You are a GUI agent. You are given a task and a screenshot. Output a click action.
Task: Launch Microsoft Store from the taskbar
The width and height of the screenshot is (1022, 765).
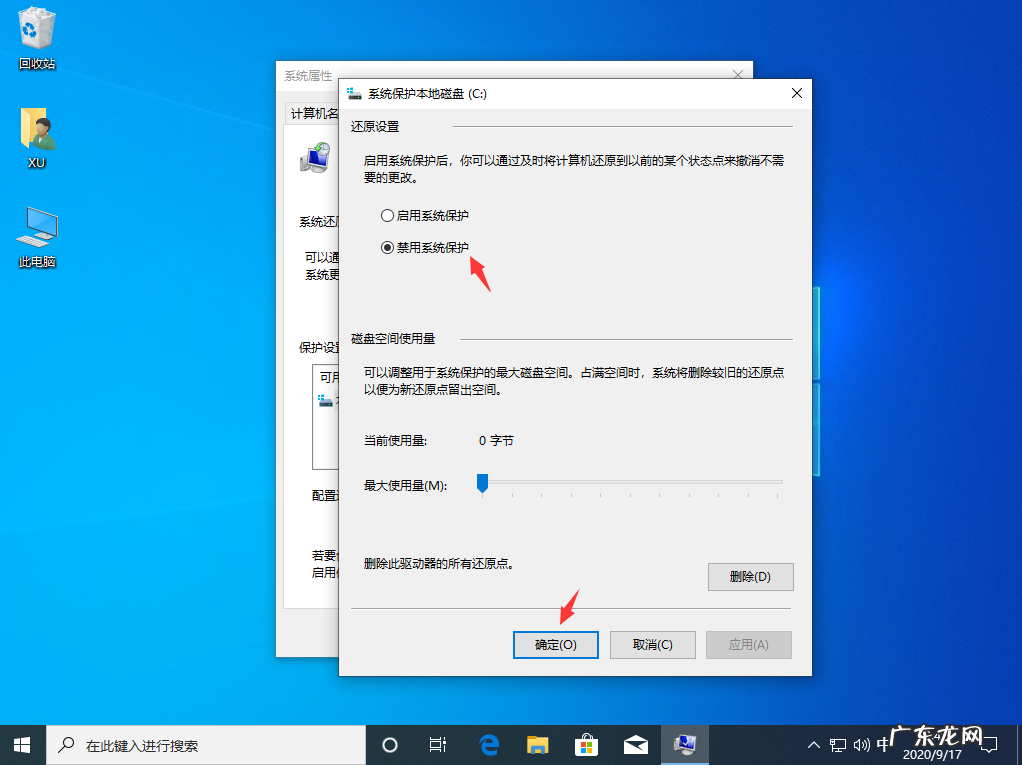click(x=586, y=744)
